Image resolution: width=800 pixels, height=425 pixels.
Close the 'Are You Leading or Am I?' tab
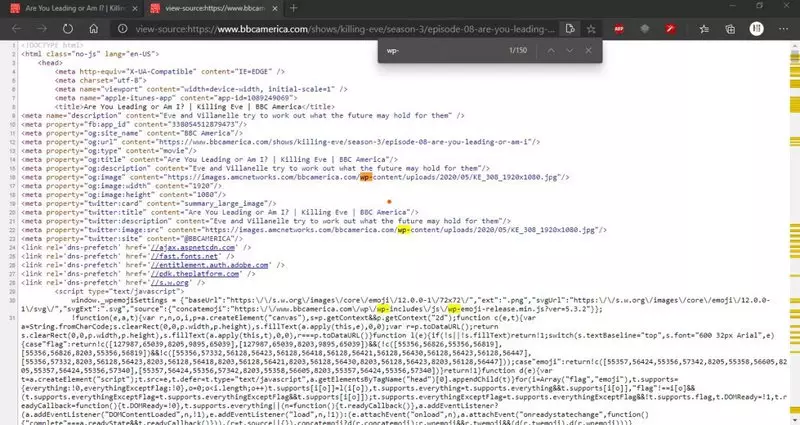[x=135, y=8]
